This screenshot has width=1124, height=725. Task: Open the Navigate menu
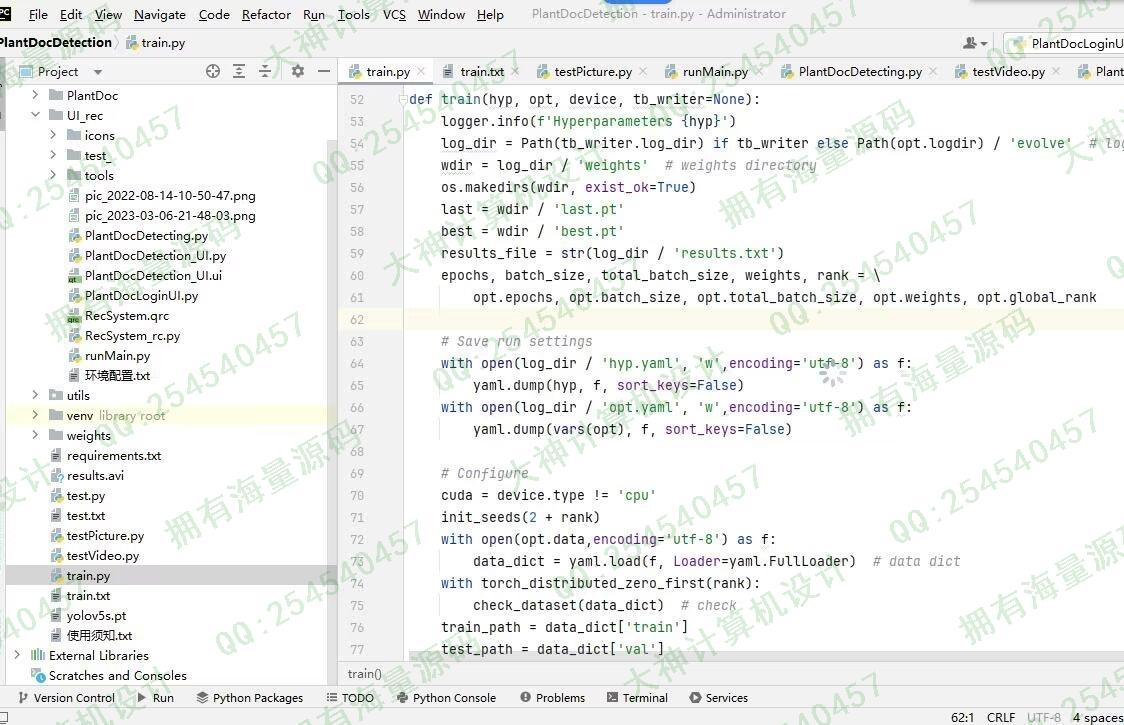pos(160,14)
